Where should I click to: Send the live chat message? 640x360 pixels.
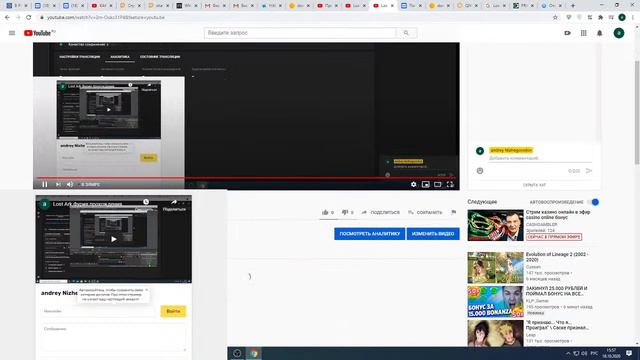589,171
